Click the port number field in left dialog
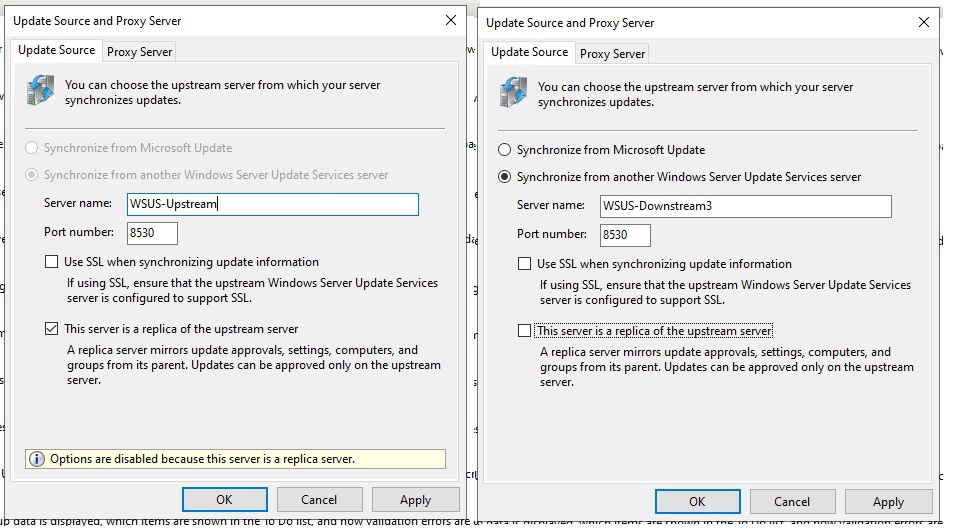 [152, 233]
